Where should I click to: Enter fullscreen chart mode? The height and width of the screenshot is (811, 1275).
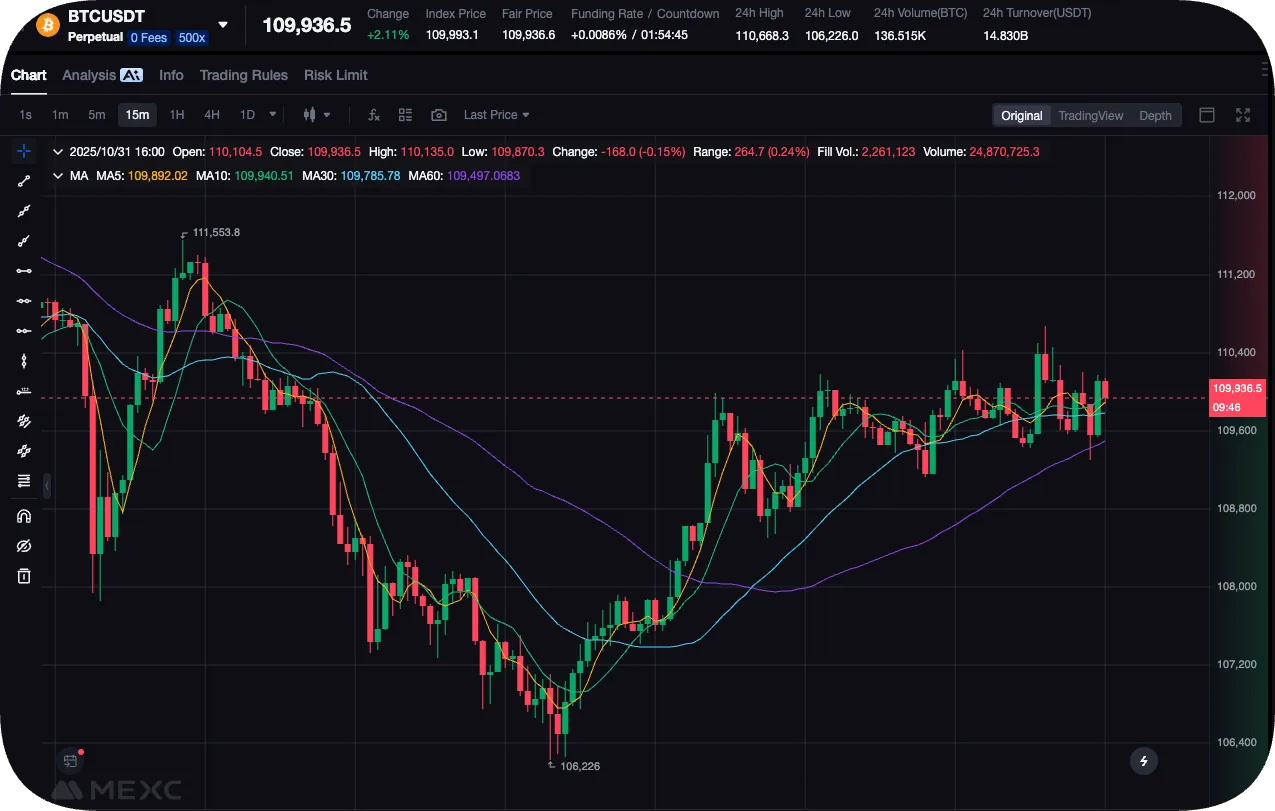click(x=1243, y=115)
